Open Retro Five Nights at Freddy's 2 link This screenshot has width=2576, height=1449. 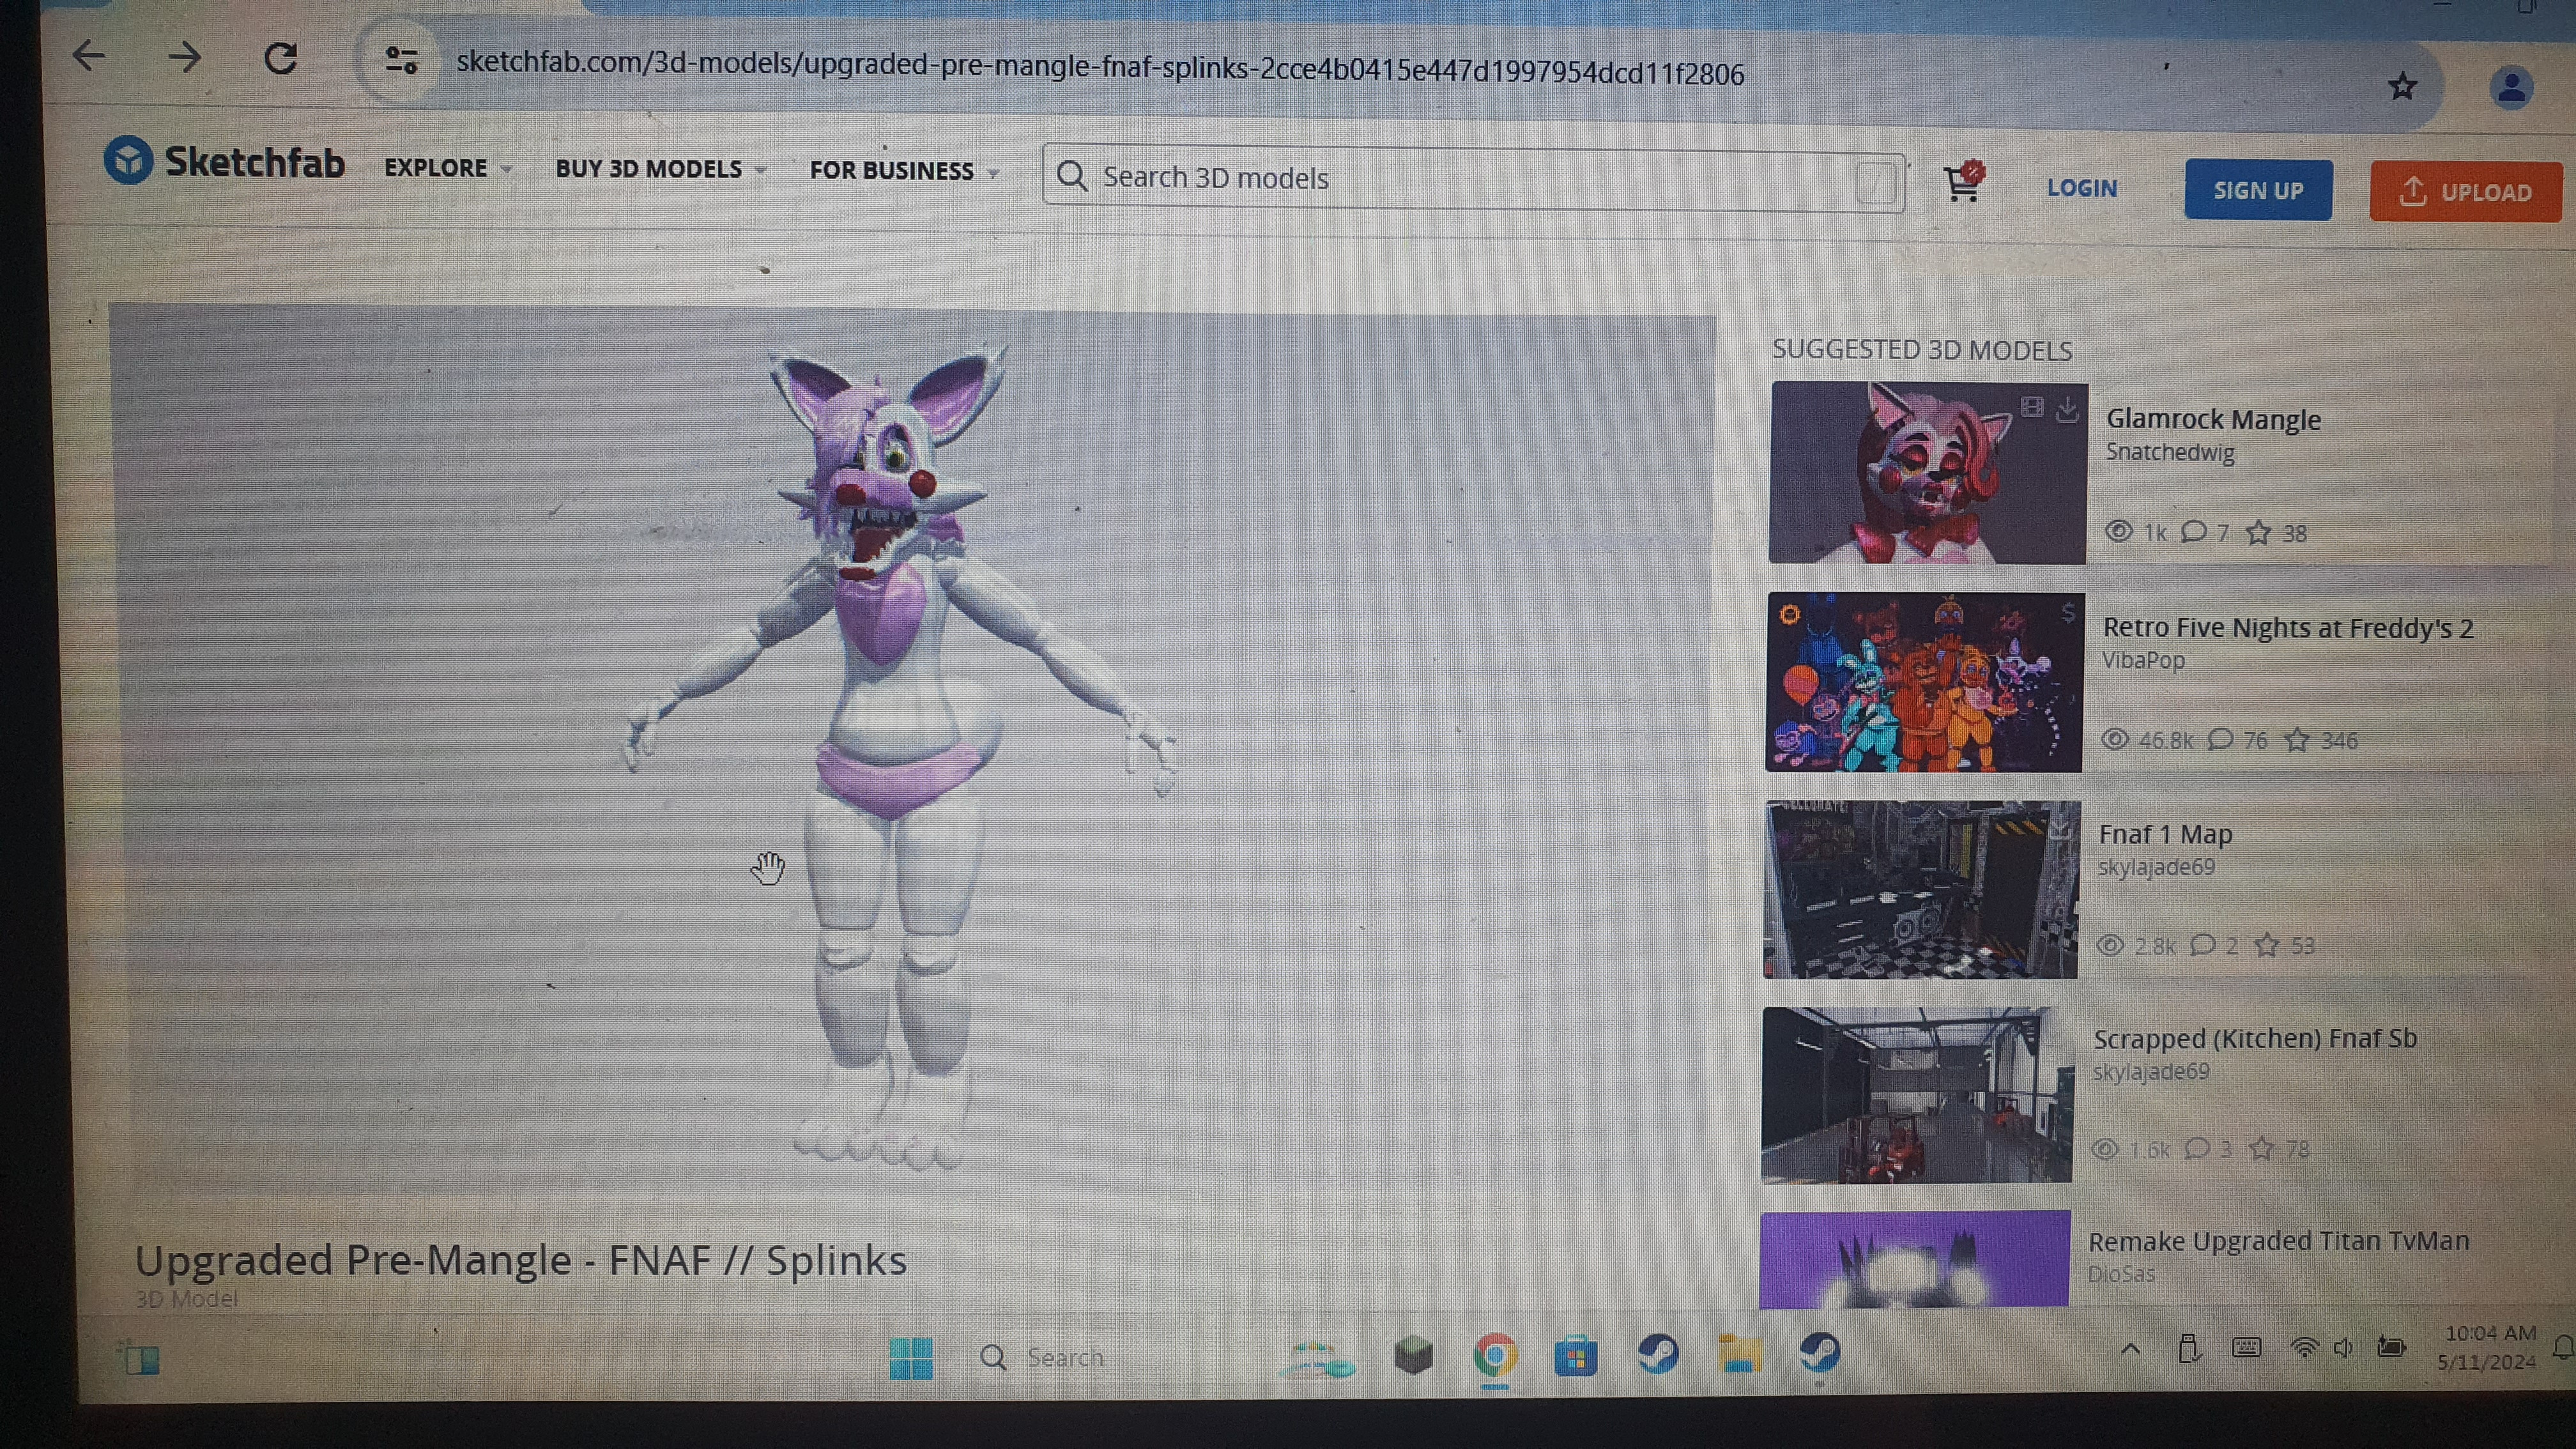point(2288,628)
